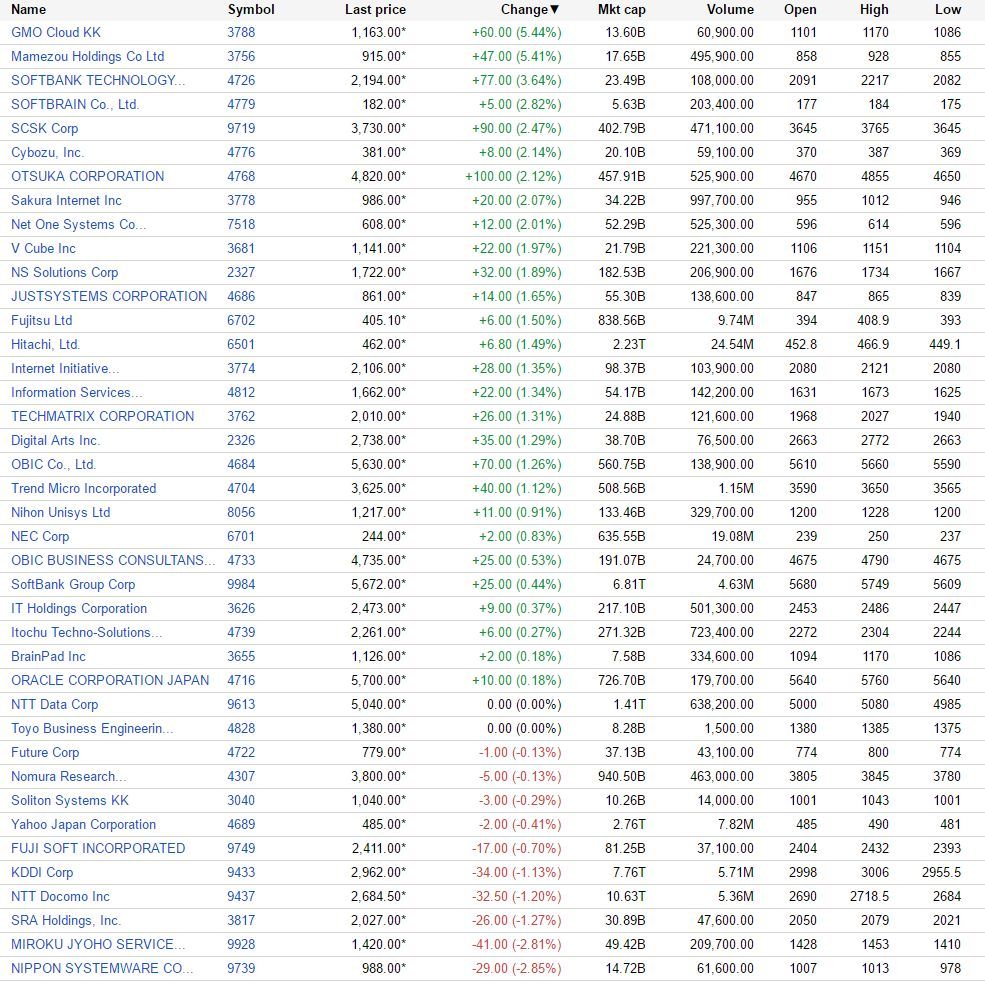Open the NEC Corp link

[40, 537]
